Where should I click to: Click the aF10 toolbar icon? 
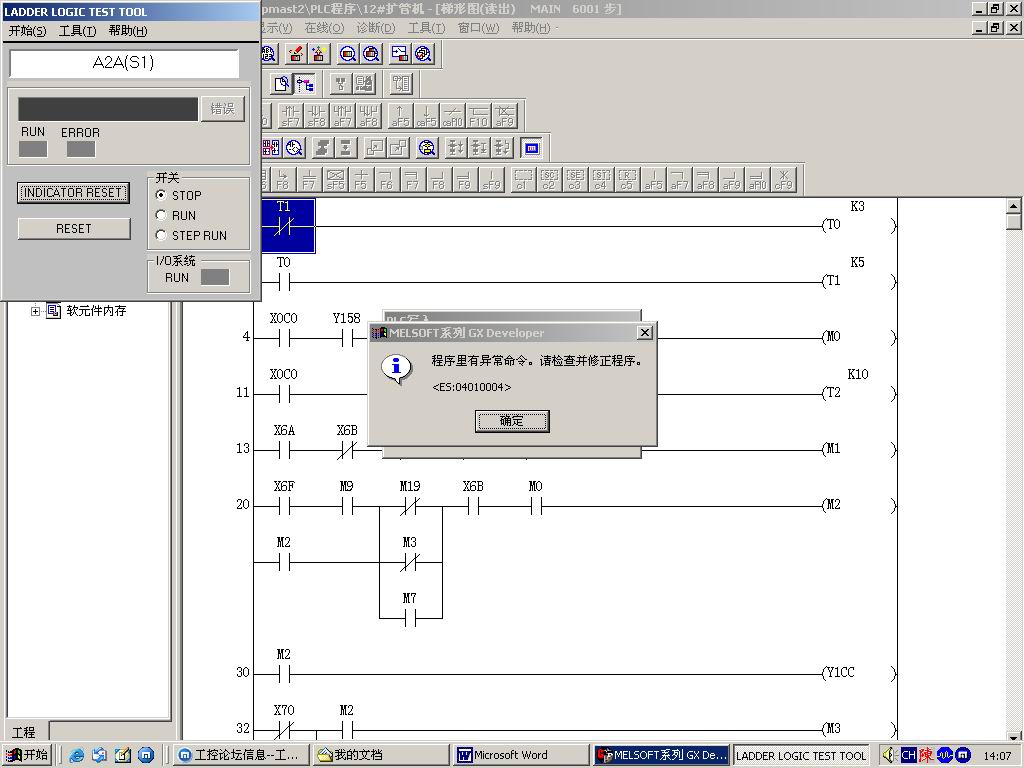click(x=758, y=179)
